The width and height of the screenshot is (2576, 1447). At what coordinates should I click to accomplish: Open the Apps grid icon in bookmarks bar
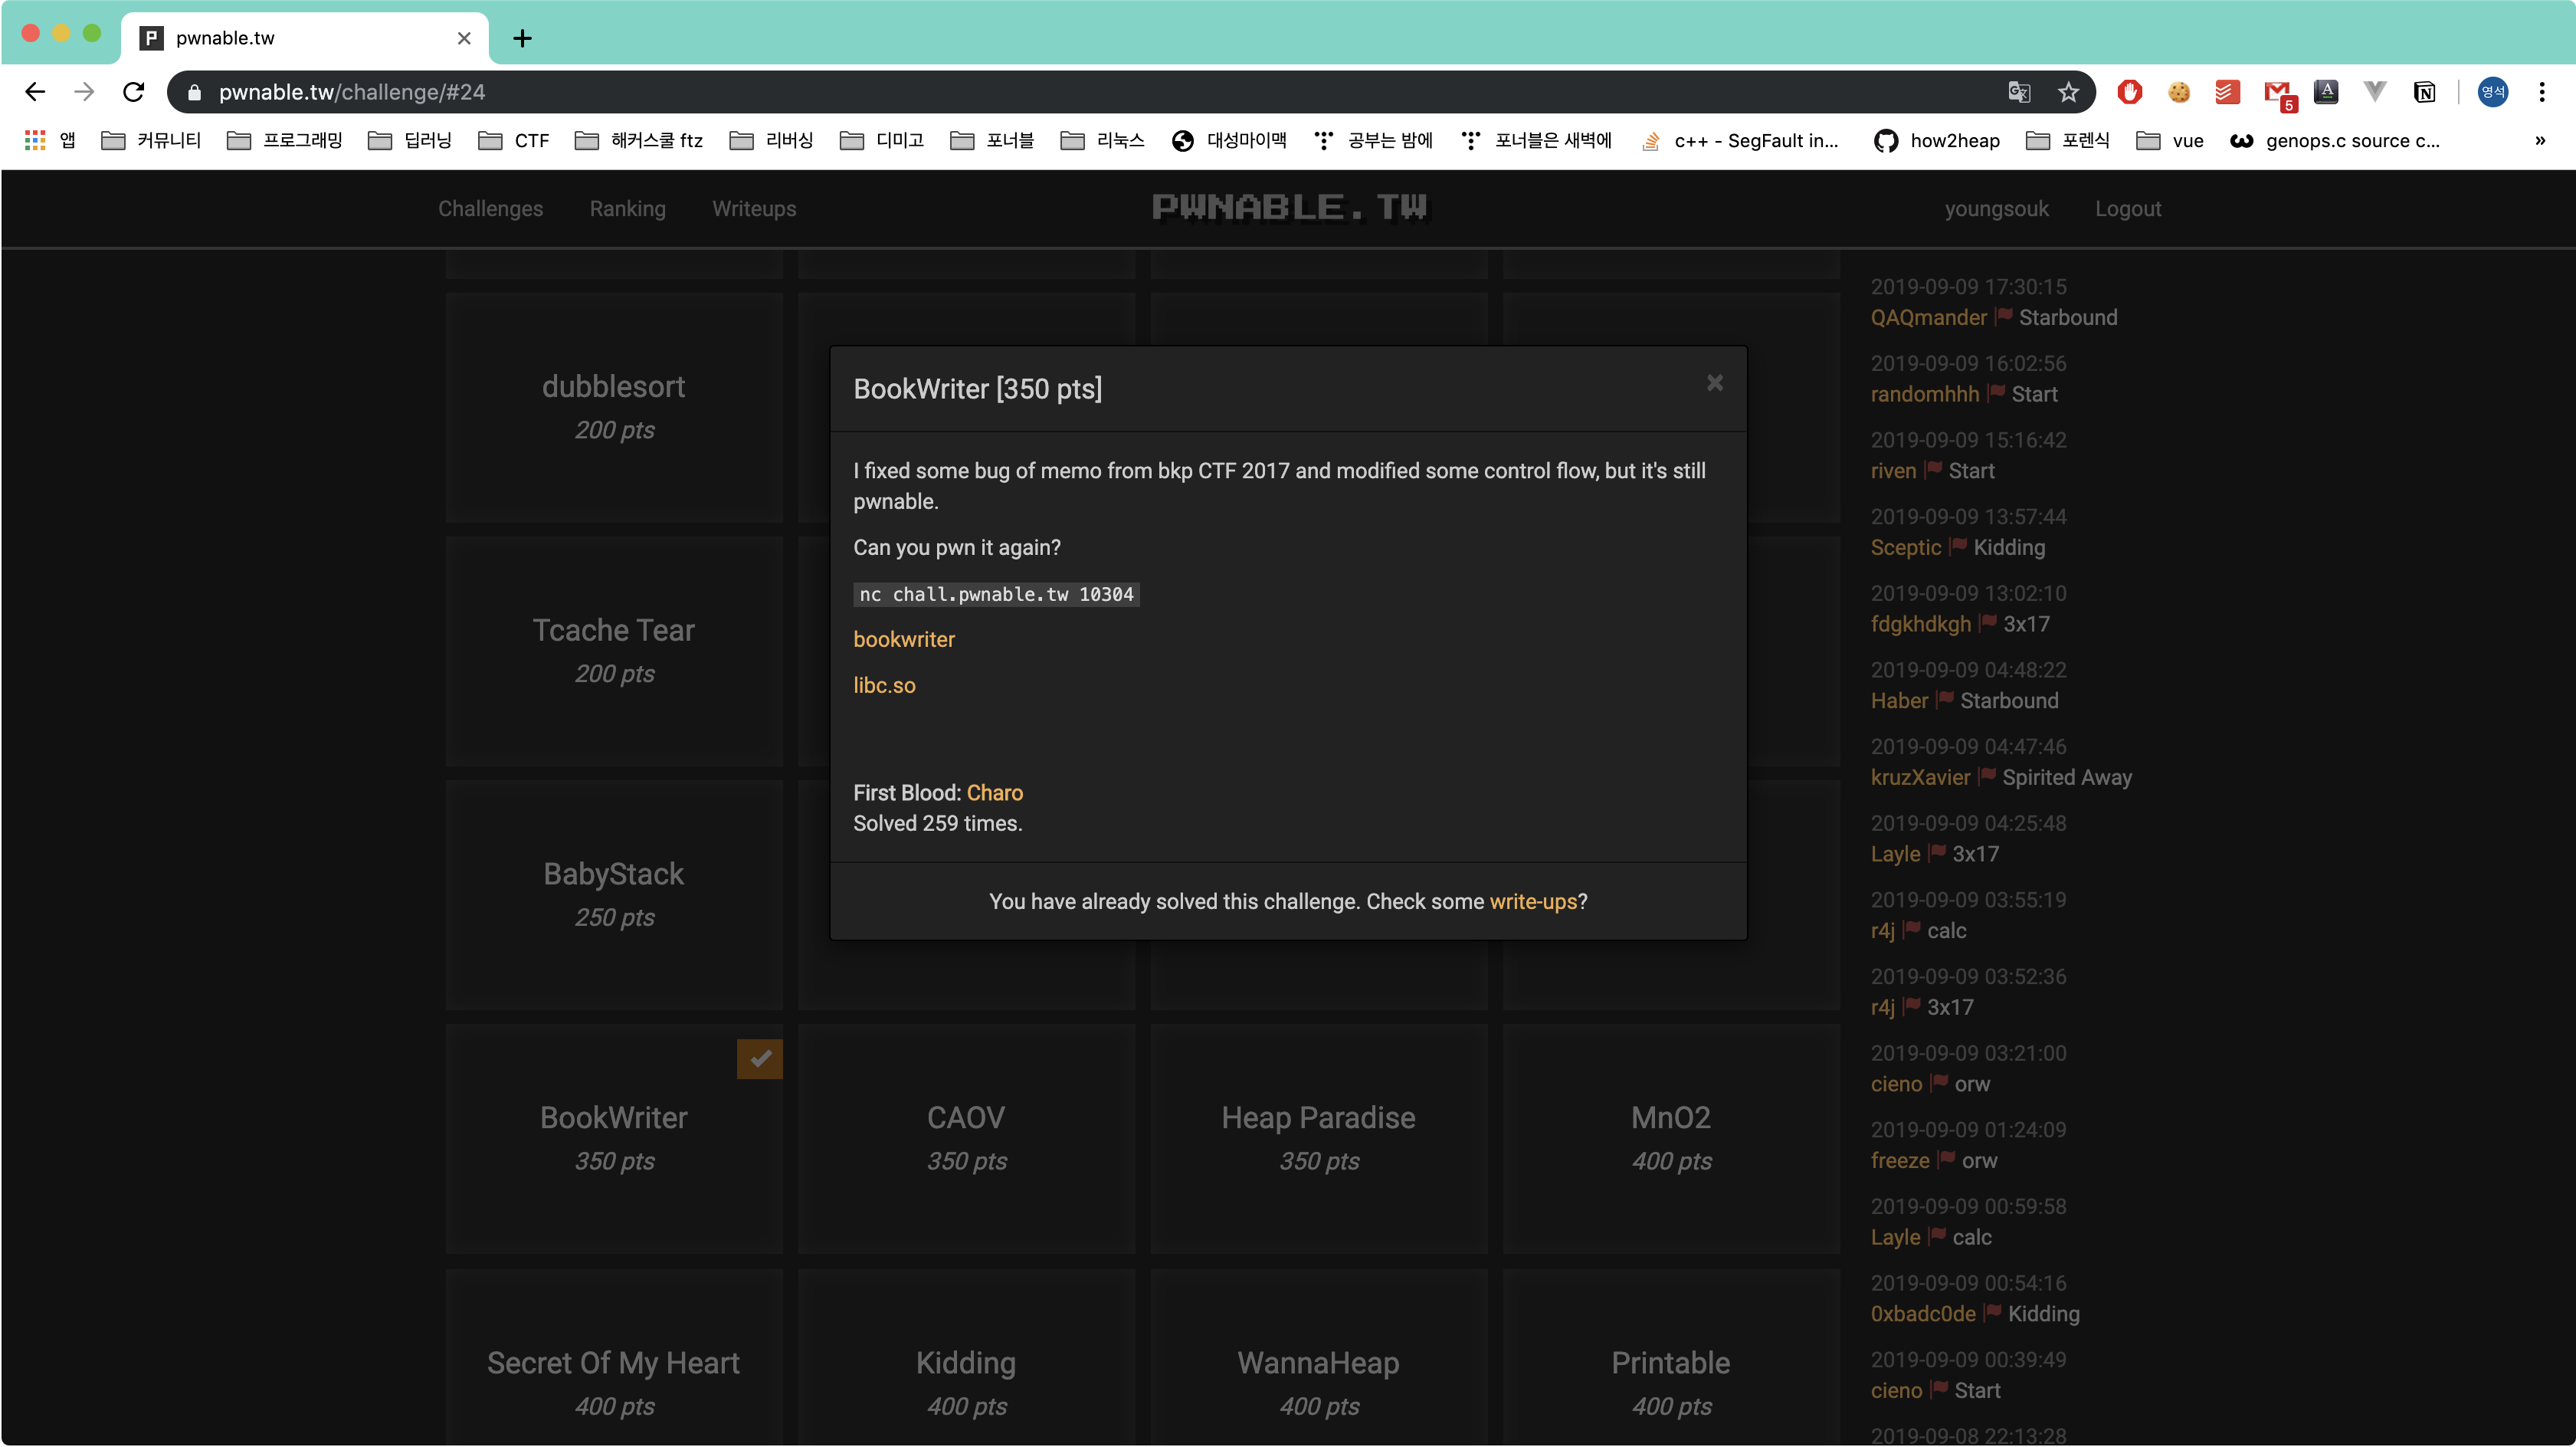click(35, 140)
